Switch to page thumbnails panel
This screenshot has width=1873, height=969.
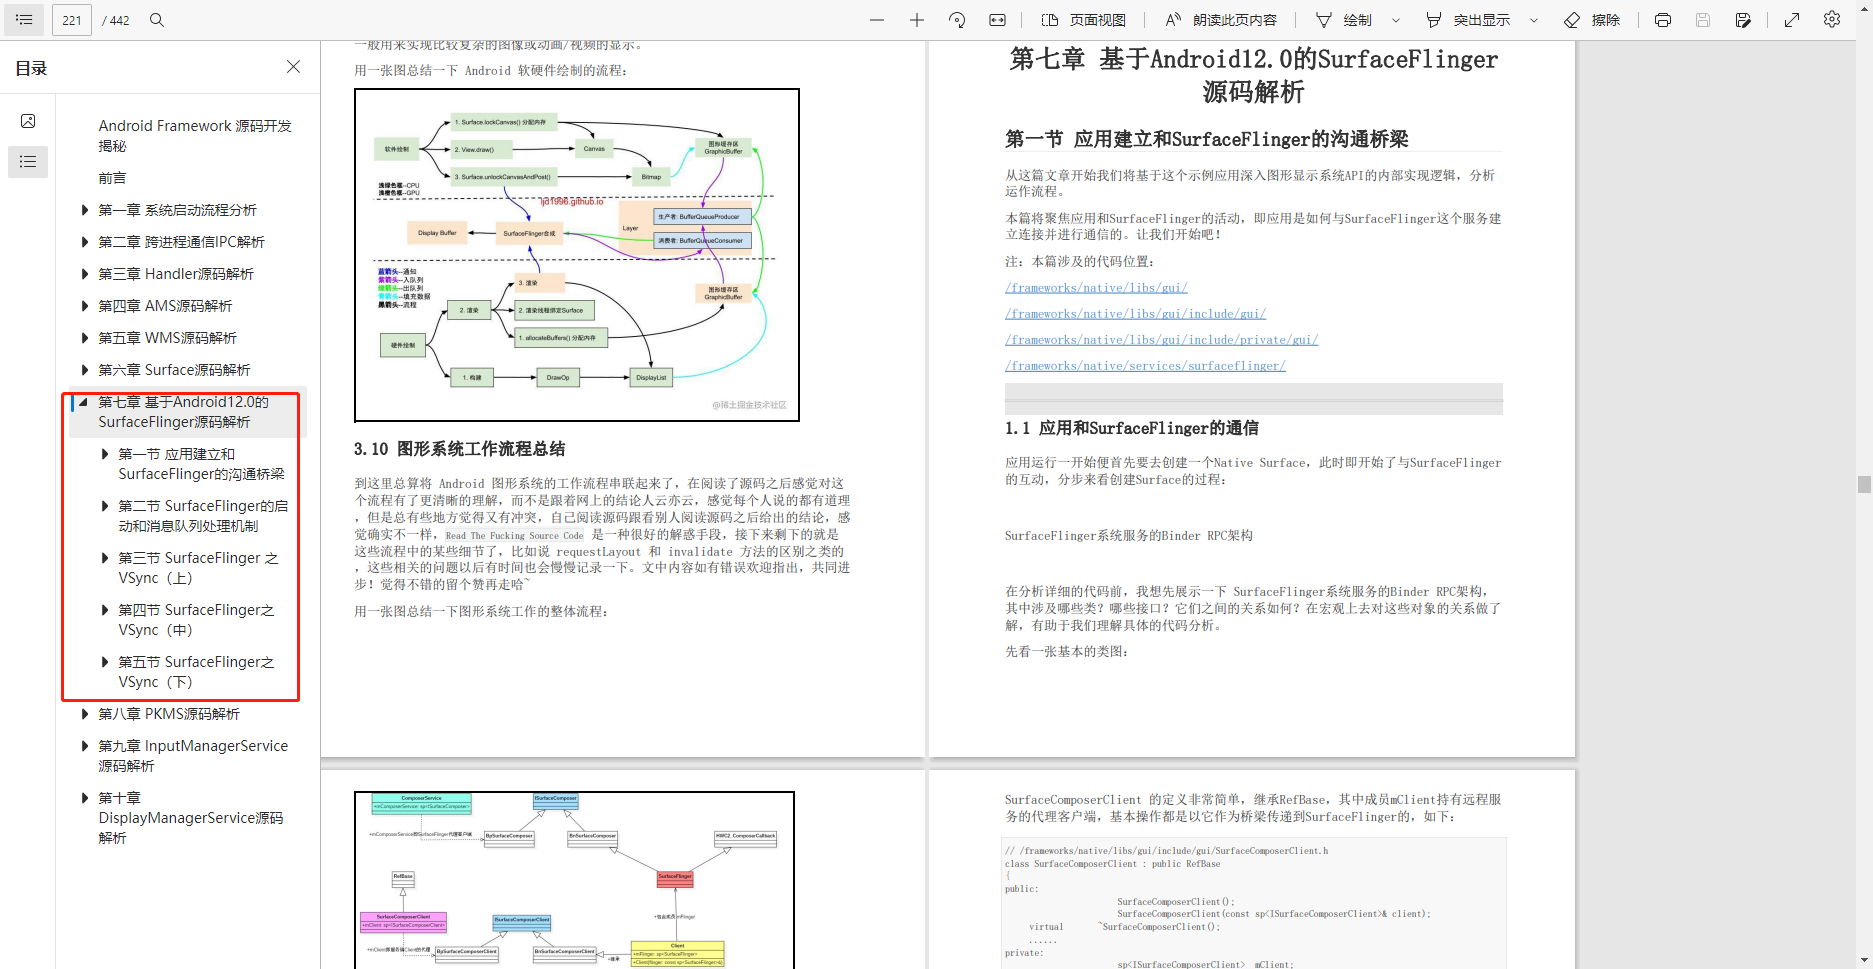(28, 120)
